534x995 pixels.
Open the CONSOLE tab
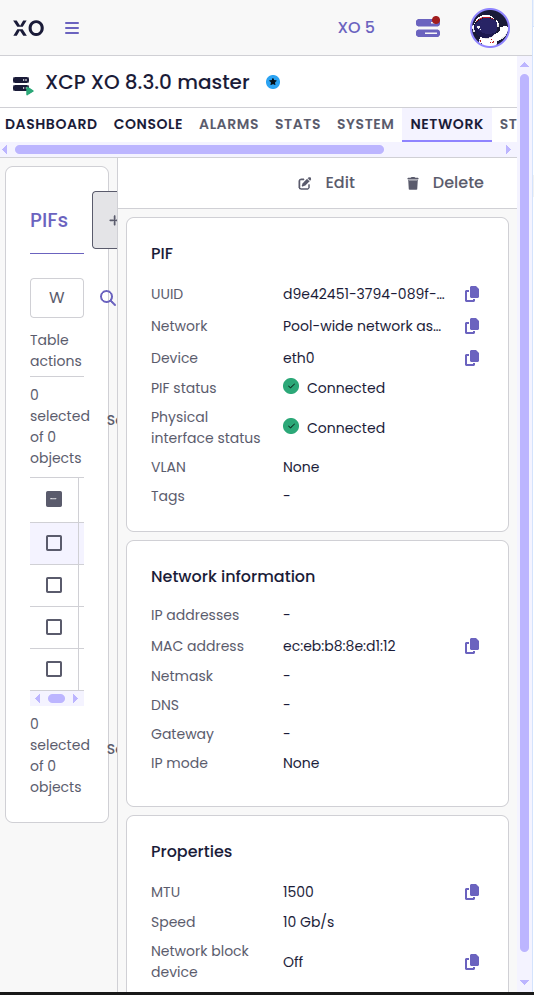pos(148,124)
